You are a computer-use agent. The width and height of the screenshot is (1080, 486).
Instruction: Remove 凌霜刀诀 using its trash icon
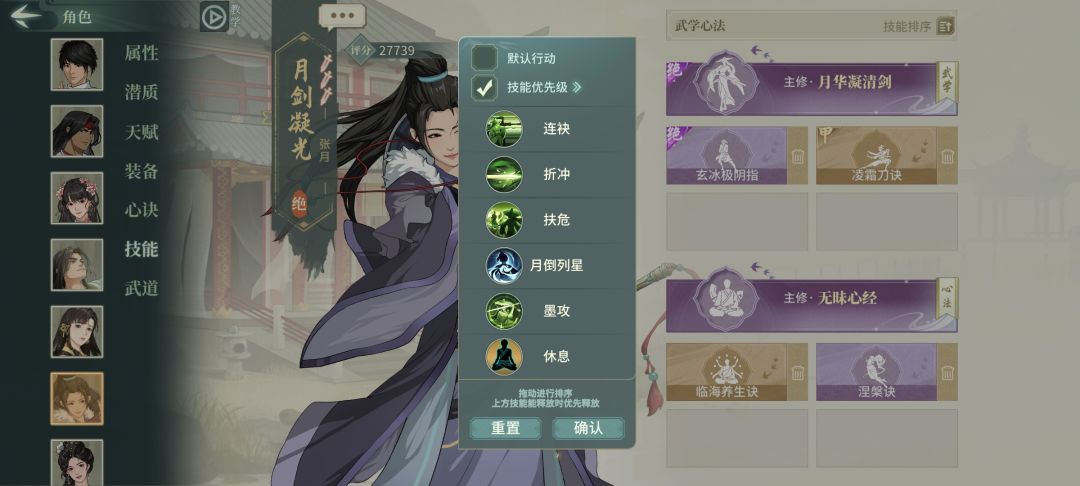point(948,157)
